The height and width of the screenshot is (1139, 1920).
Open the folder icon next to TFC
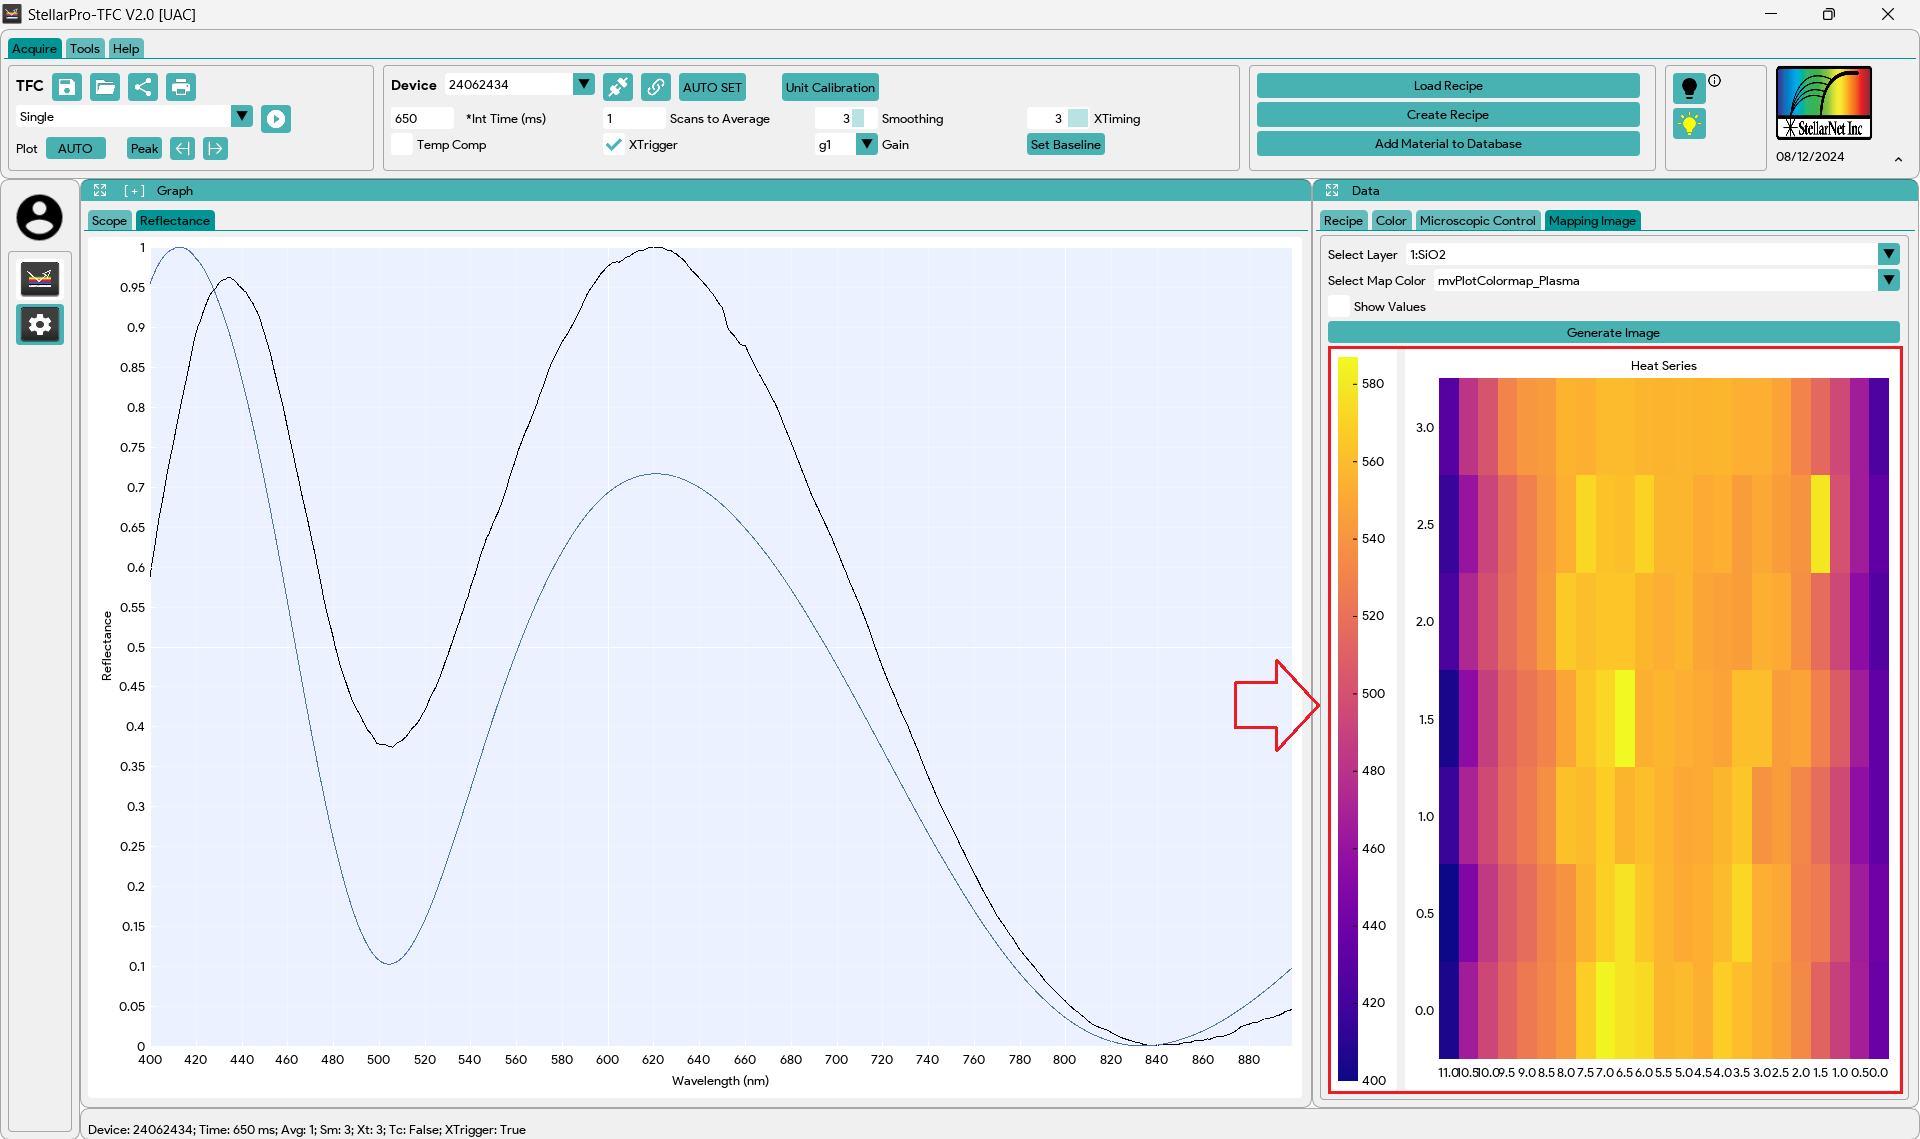click(105, 87)
